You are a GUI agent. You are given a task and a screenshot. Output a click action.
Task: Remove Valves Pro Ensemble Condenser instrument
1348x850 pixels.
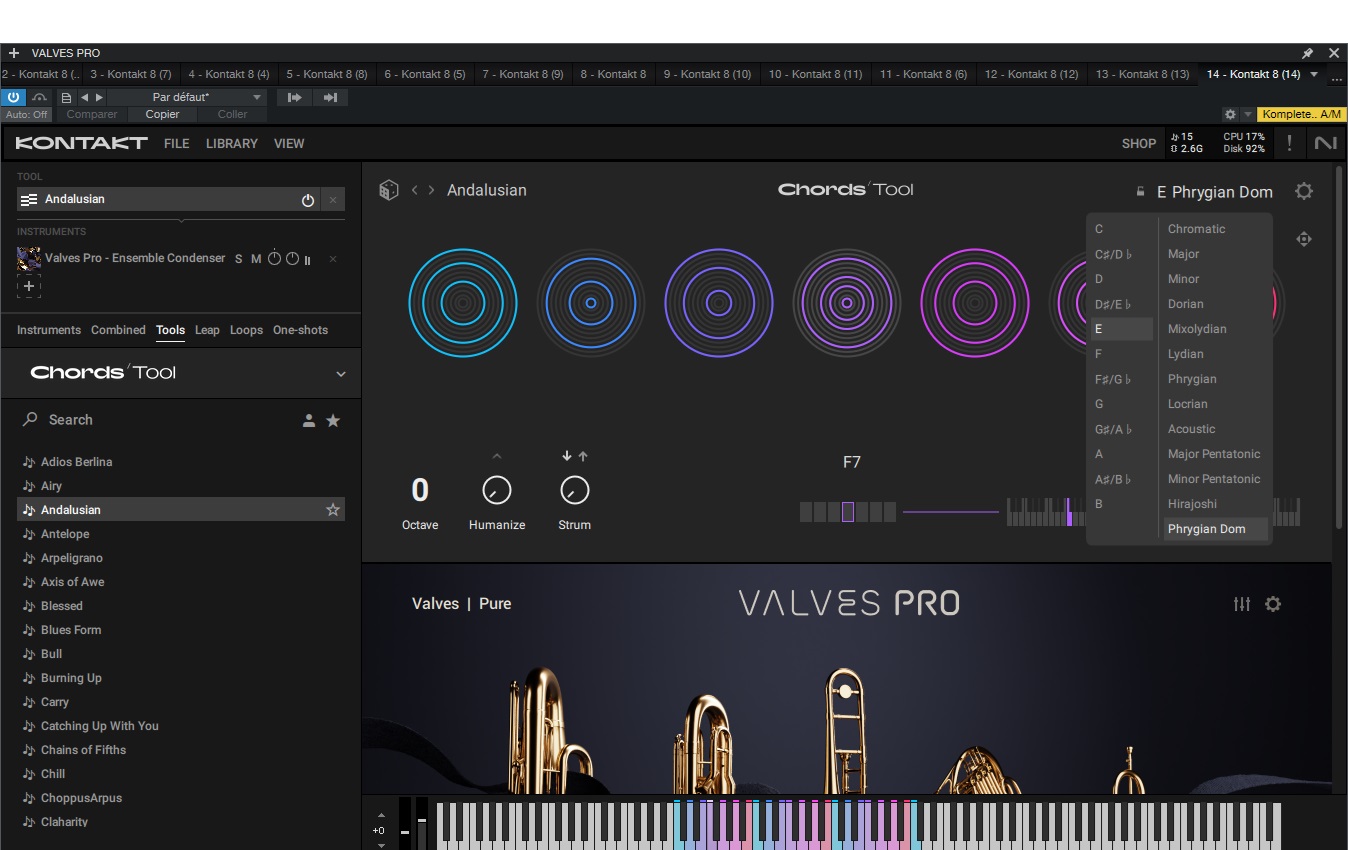click(x=333, y=259)
